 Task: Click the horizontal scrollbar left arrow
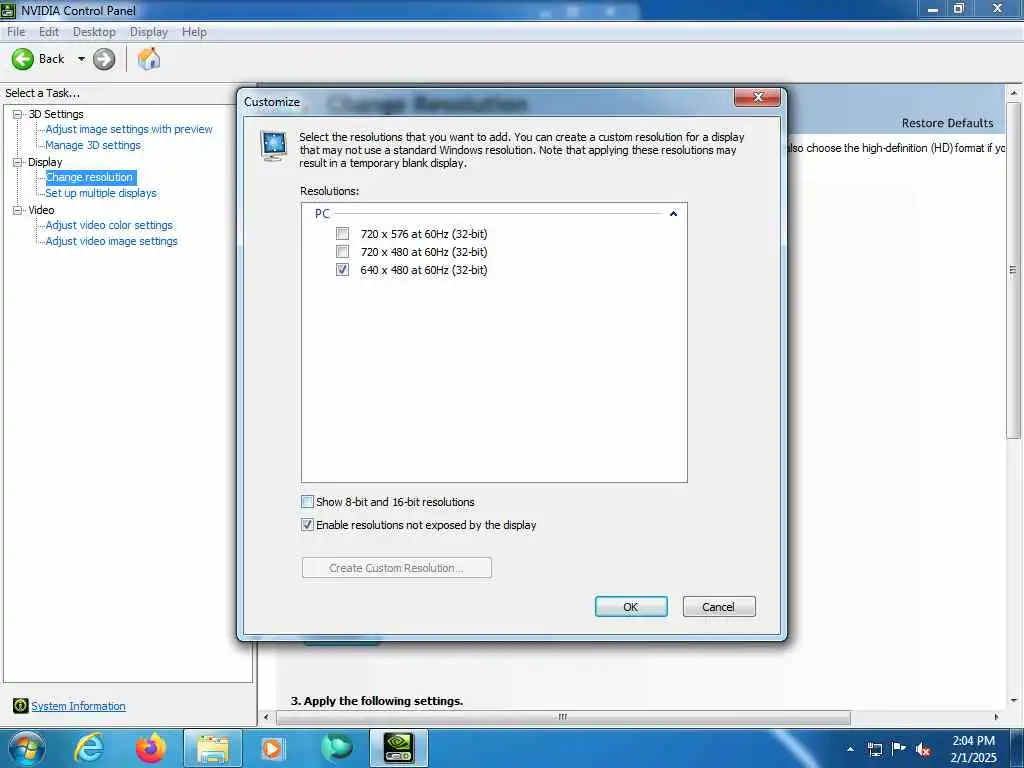click(x=266, y=717)
